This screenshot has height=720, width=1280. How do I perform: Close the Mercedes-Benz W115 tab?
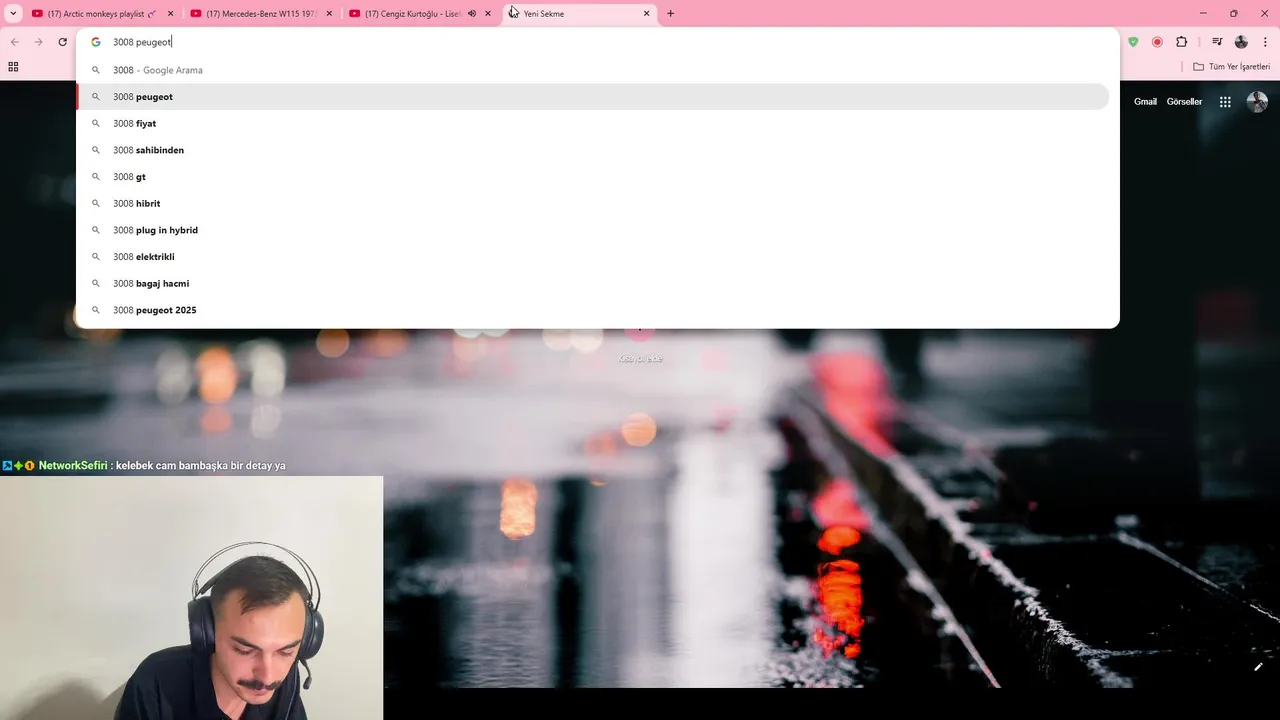(329, 14)
